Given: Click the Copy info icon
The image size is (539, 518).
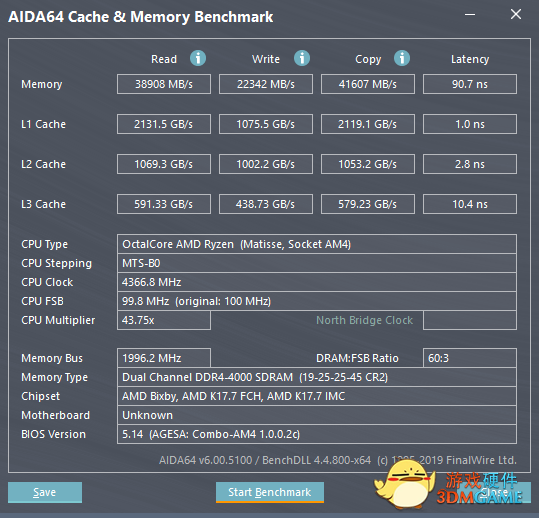Looking at the screenshot, I should tap(402, 58).
